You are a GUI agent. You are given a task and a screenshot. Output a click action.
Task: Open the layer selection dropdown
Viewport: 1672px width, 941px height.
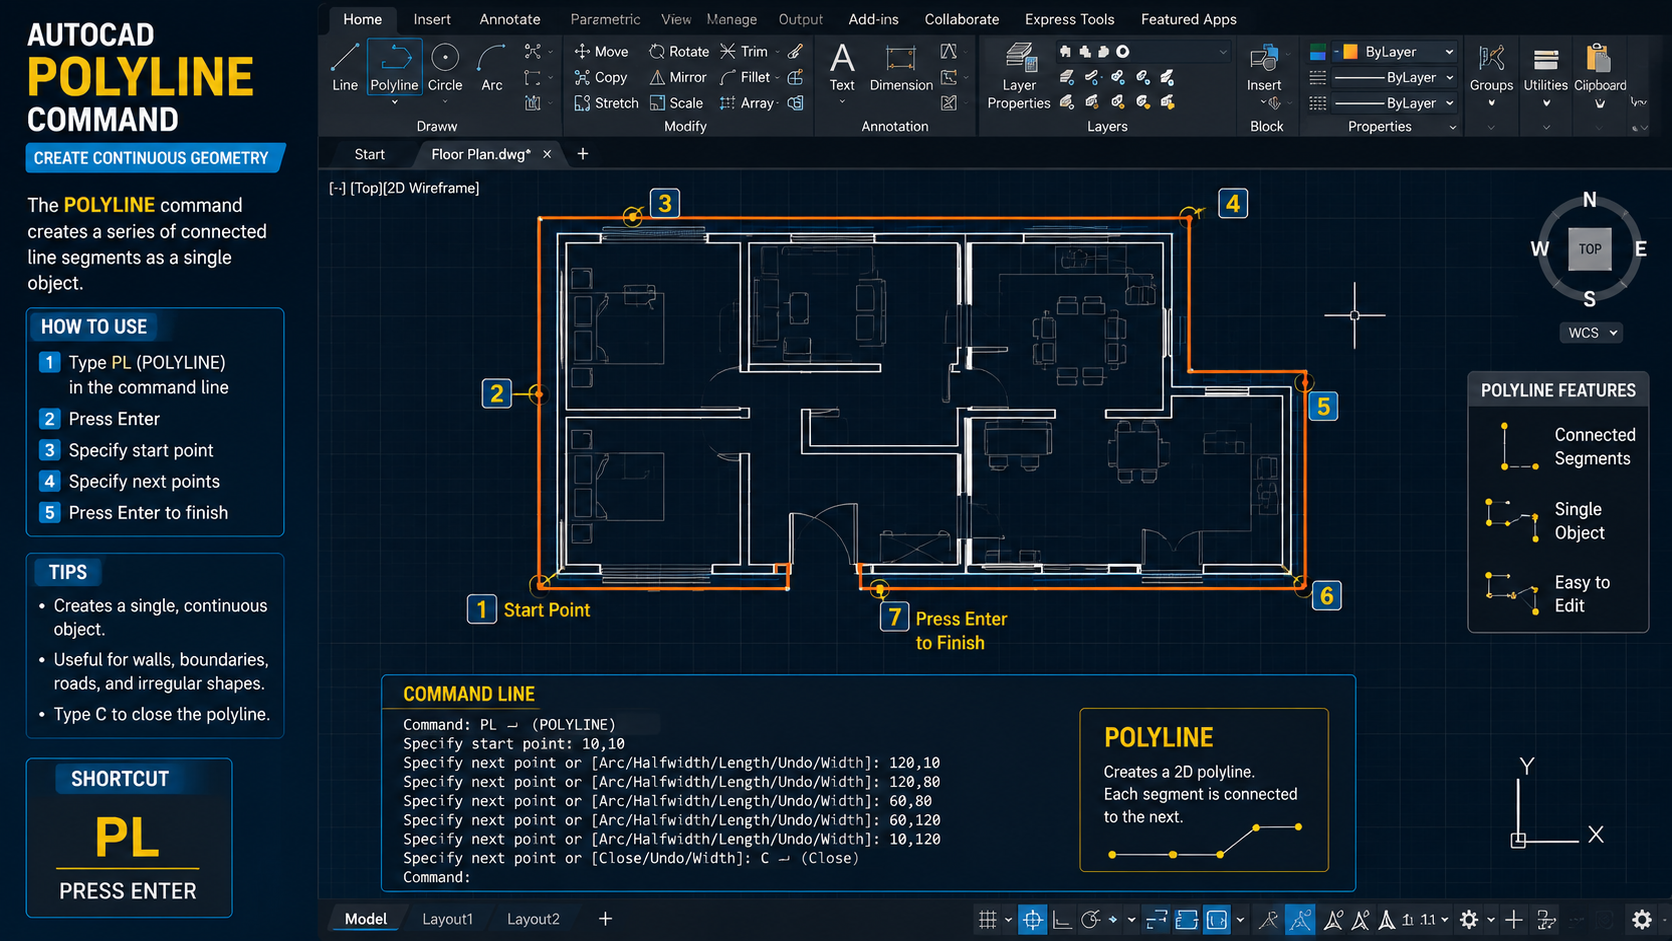(x=1143, y=51)
